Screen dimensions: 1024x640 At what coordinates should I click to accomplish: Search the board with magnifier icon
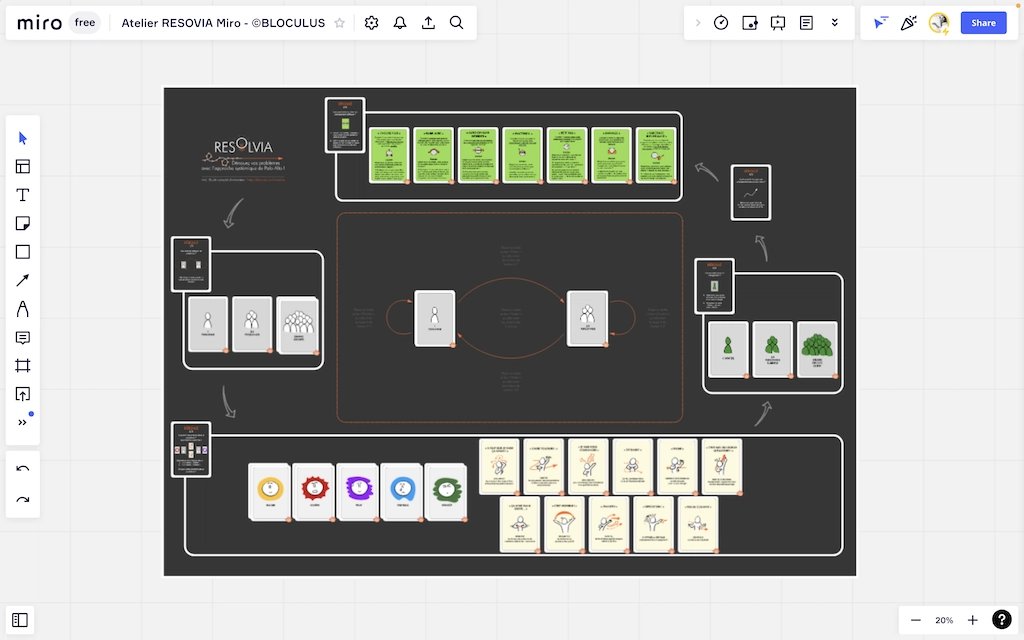click(x=456, y=23)
